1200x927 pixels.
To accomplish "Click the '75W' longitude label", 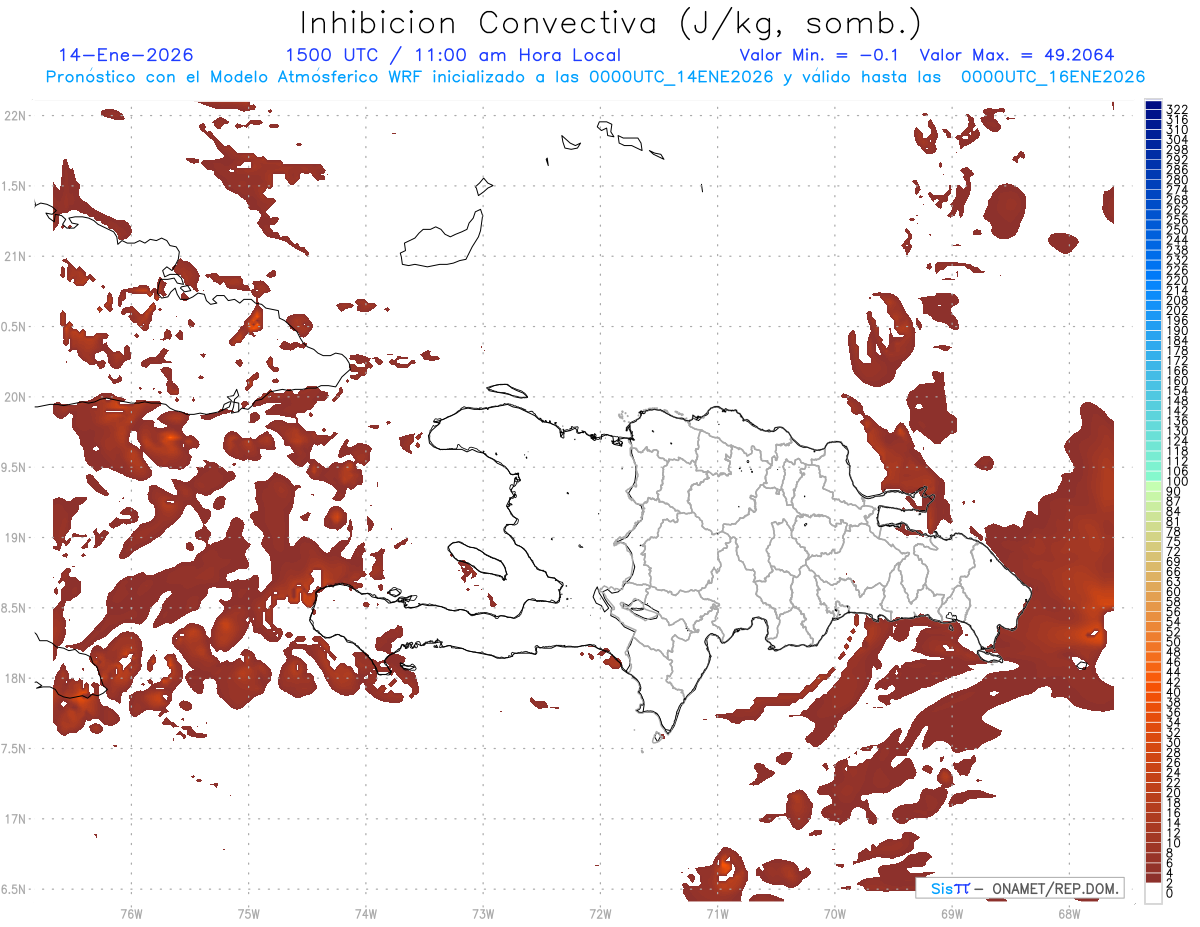I will [x=249, y=913].
